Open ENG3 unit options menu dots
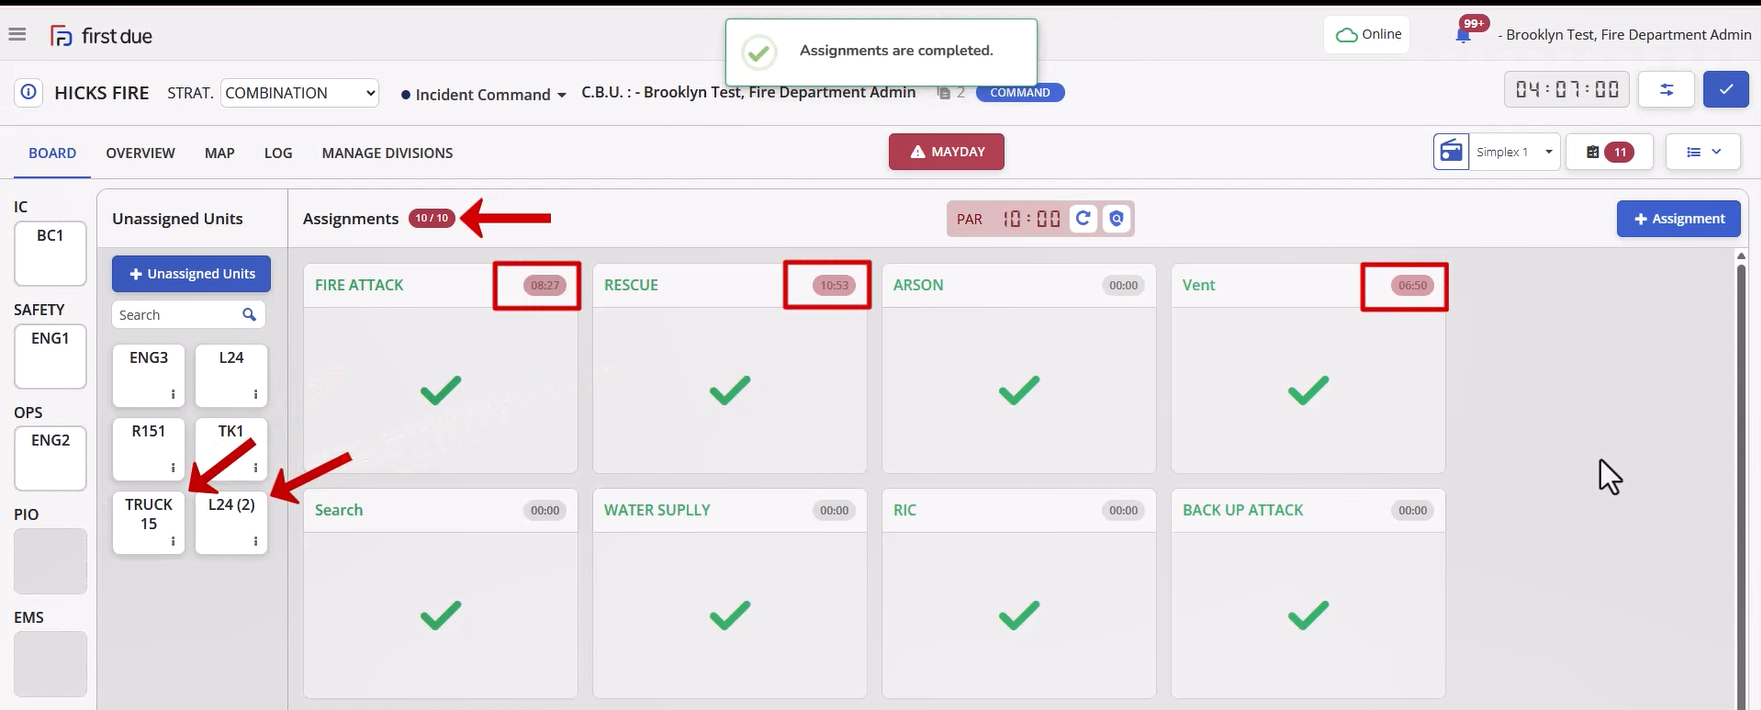 (173, 394)
